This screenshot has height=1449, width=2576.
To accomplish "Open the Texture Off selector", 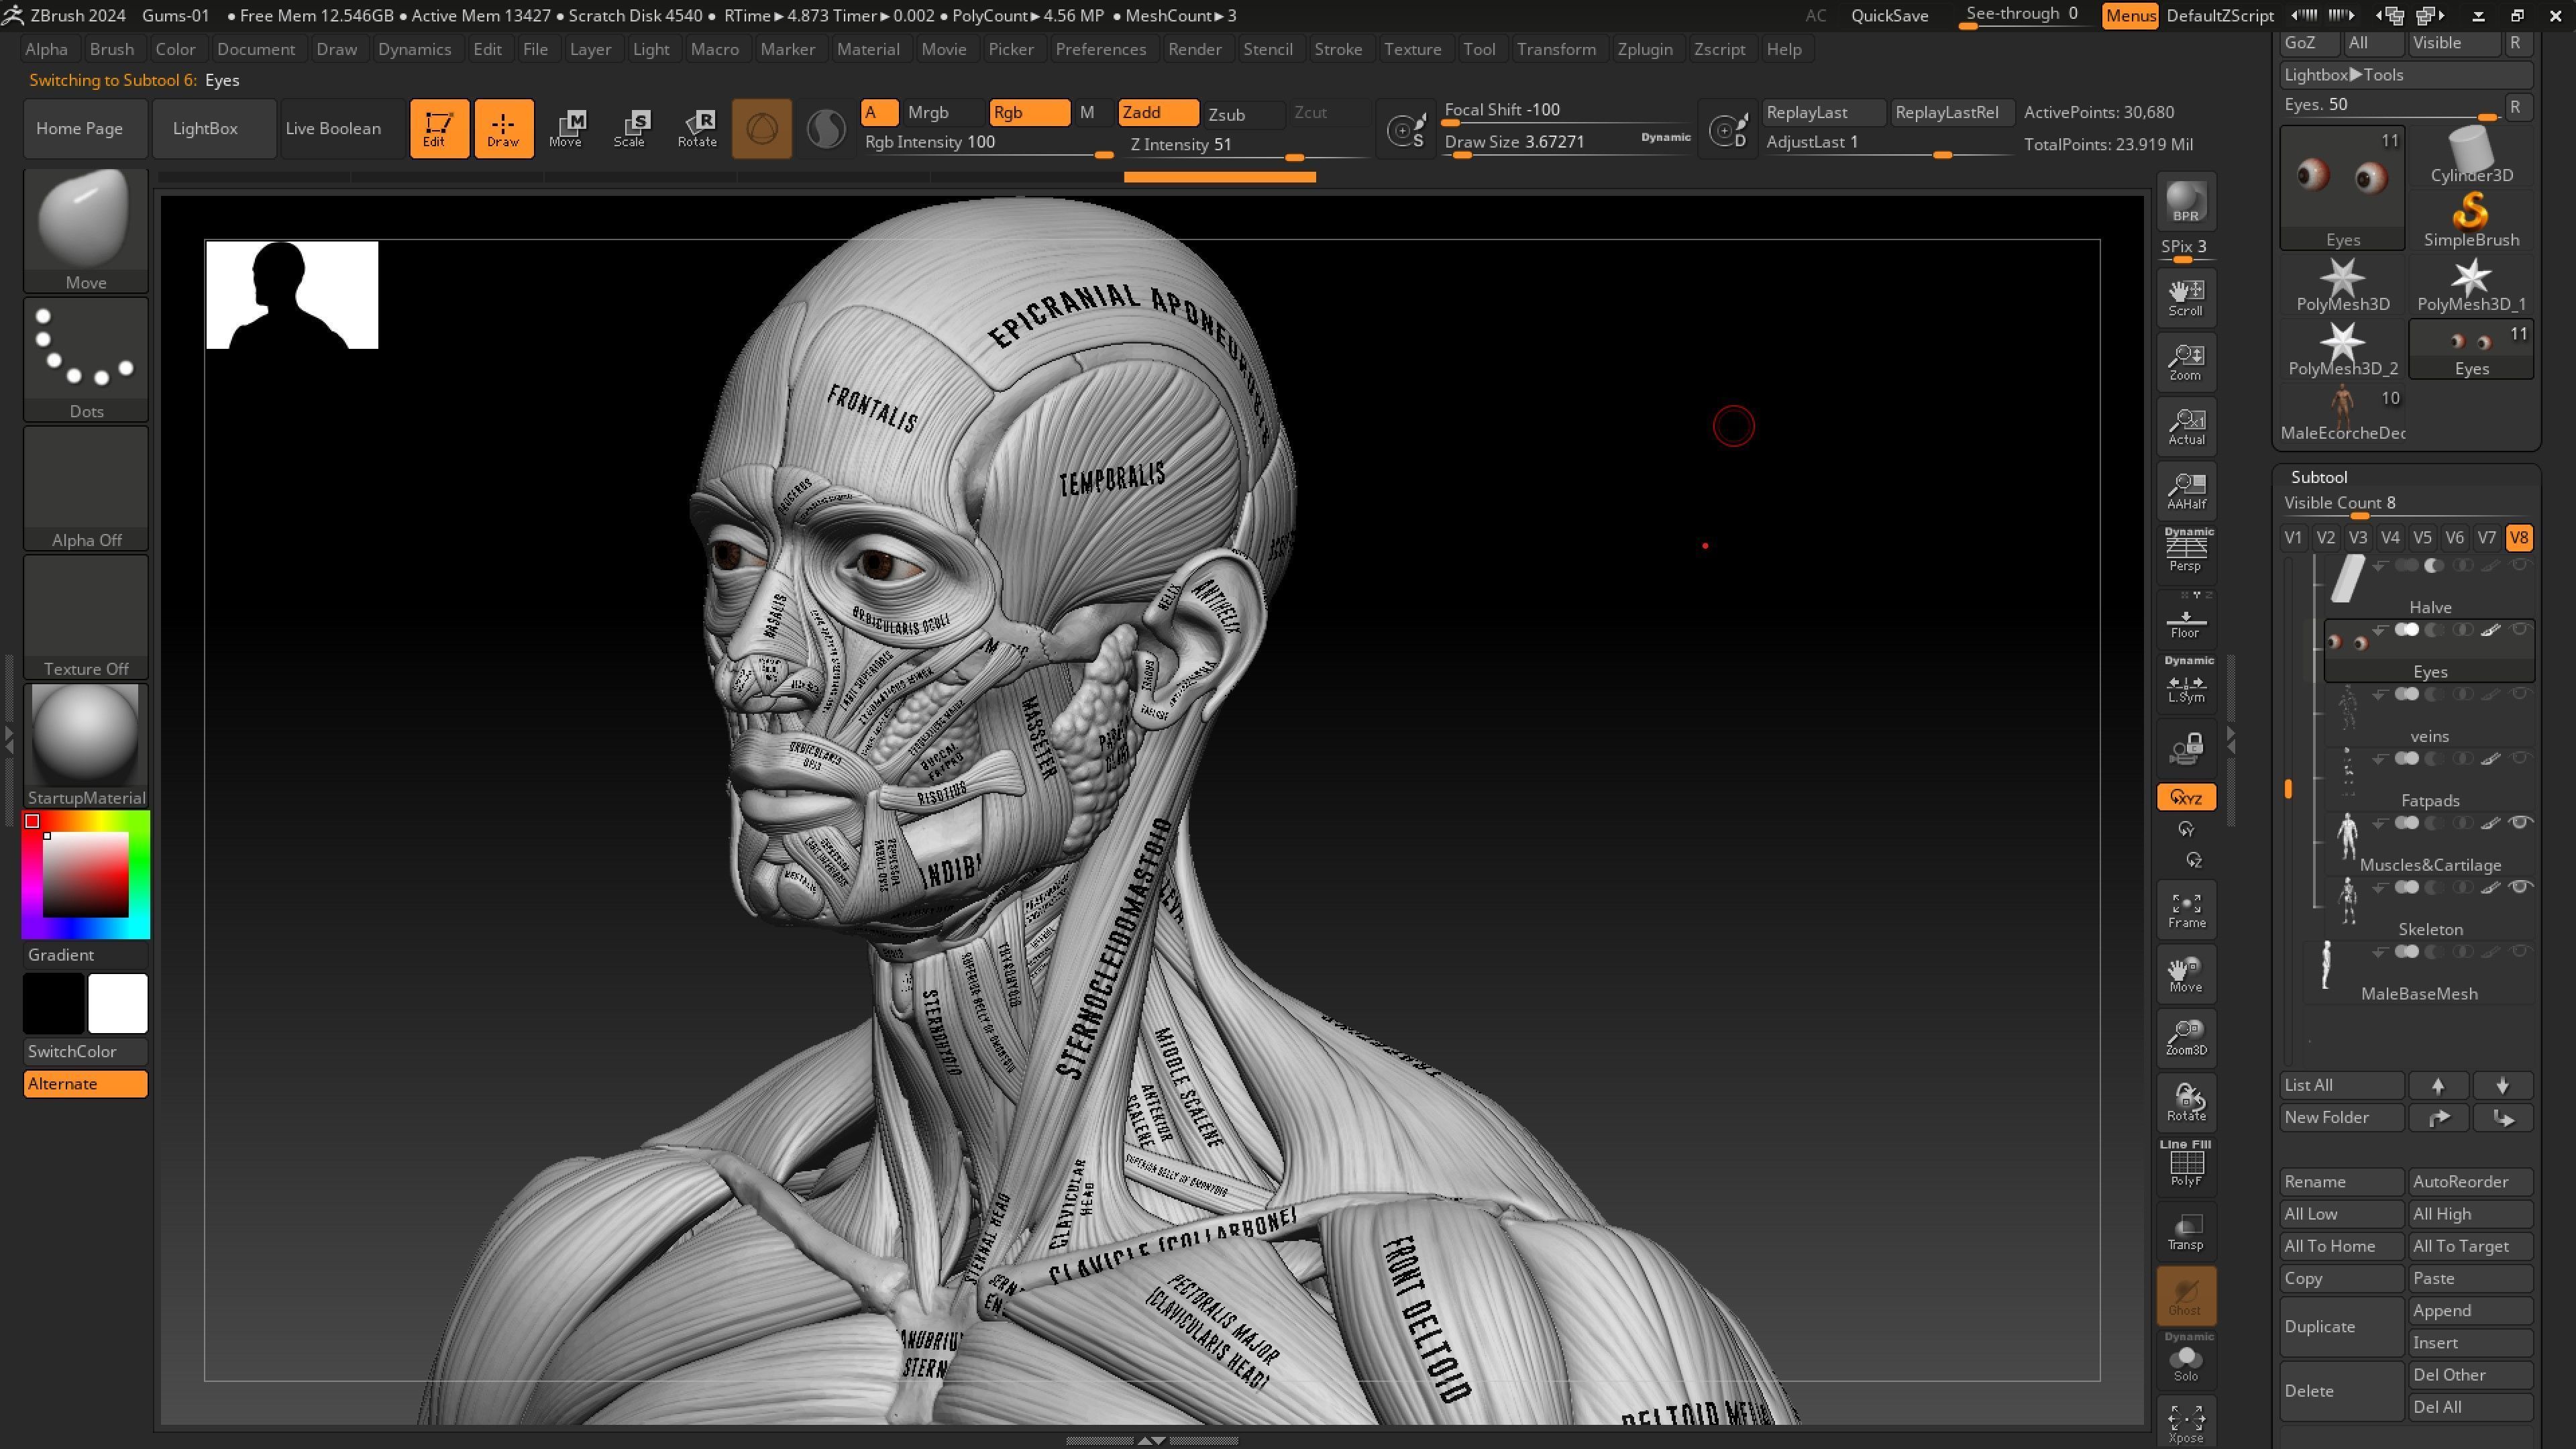I will point(86,617).
